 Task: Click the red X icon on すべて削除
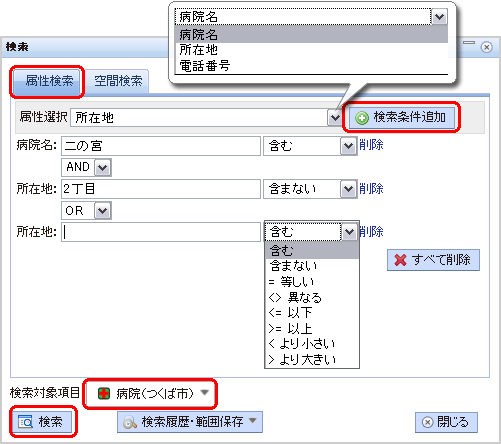click(x=400, y=260)
